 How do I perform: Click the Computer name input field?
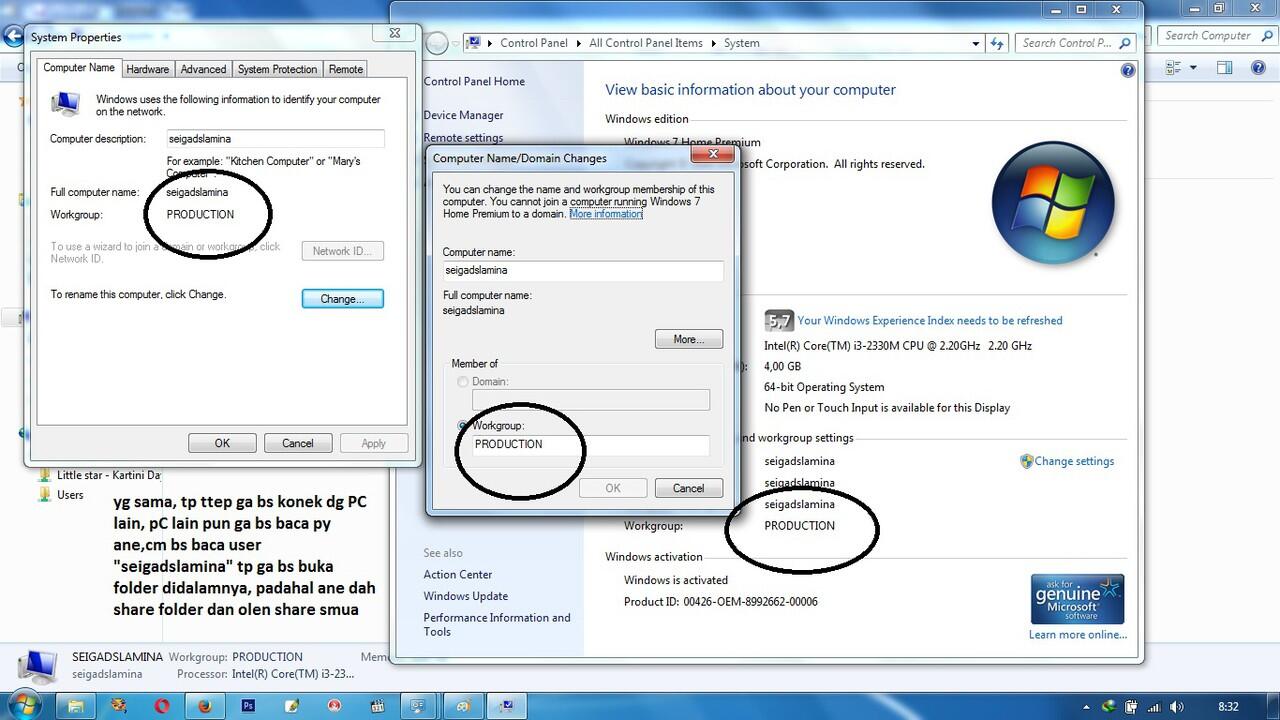(x=583, y=270)
